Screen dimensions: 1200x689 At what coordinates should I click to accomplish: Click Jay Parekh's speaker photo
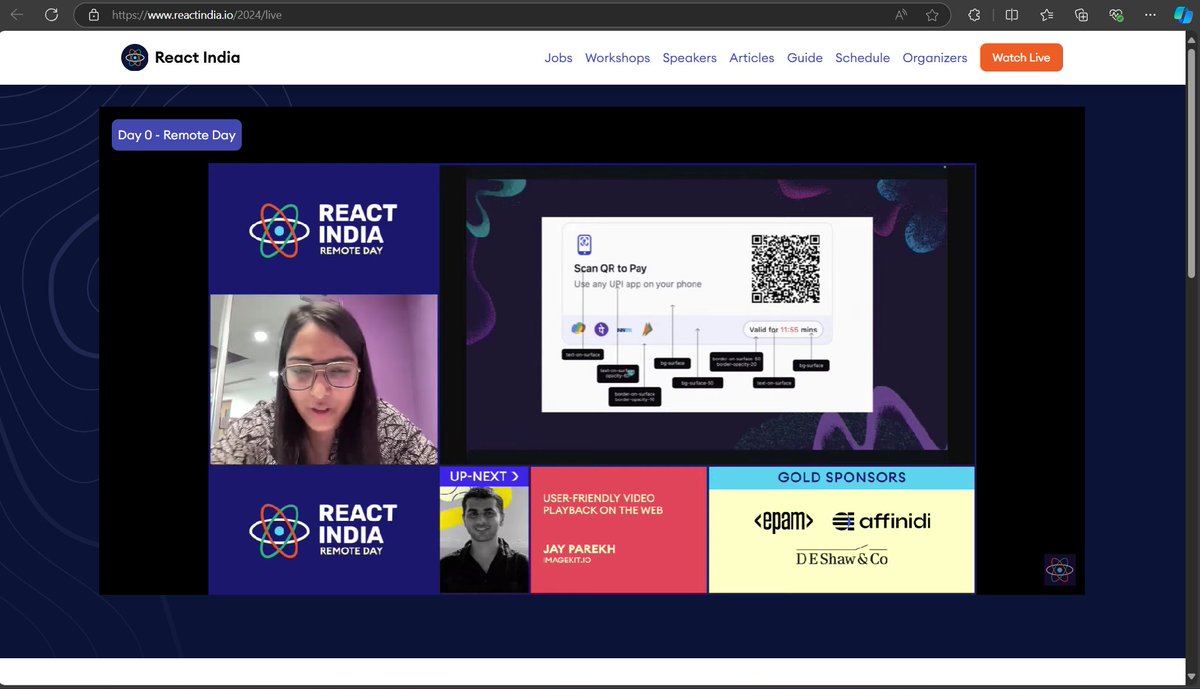point(484,539)
